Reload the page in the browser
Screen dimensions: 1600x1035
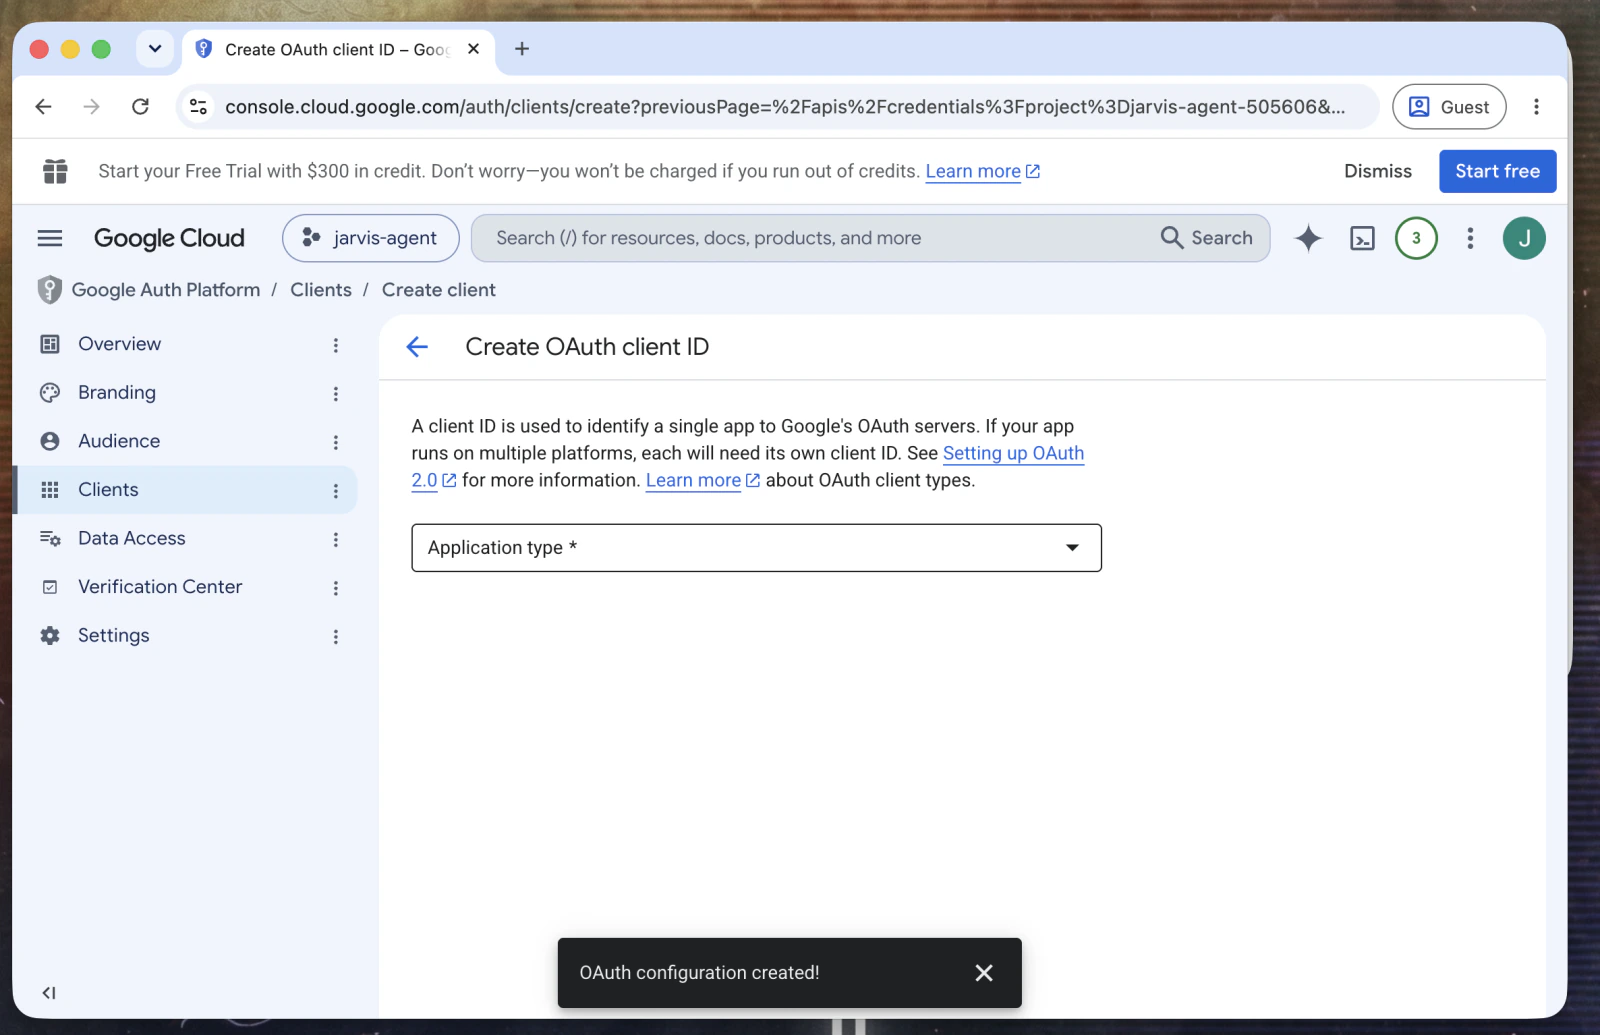(x=140, y=107)
